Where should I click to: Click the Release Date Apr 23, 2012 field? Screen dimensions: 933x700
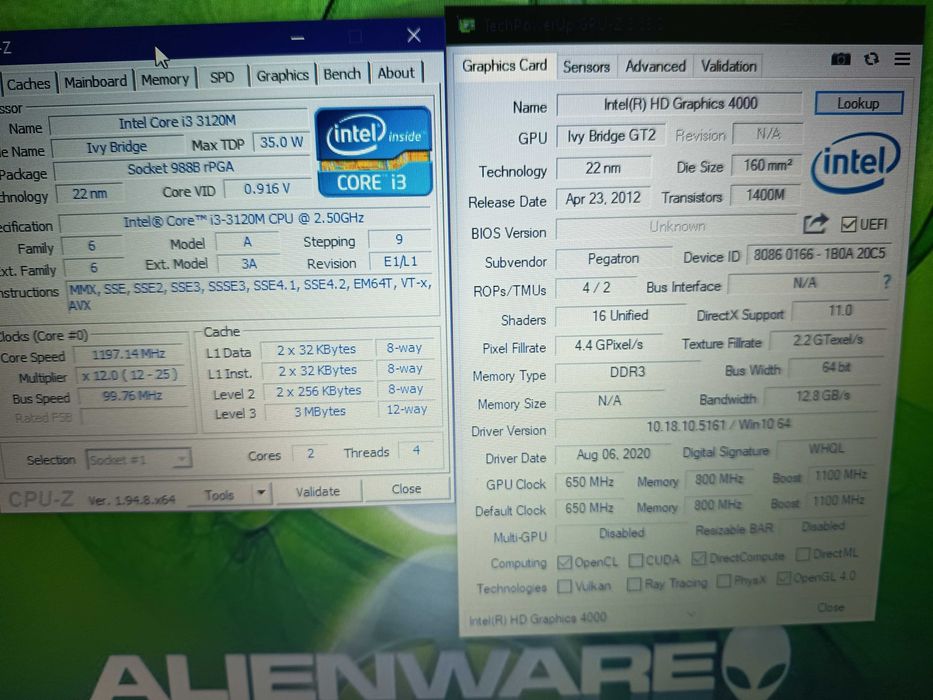(x=602, y=198)
